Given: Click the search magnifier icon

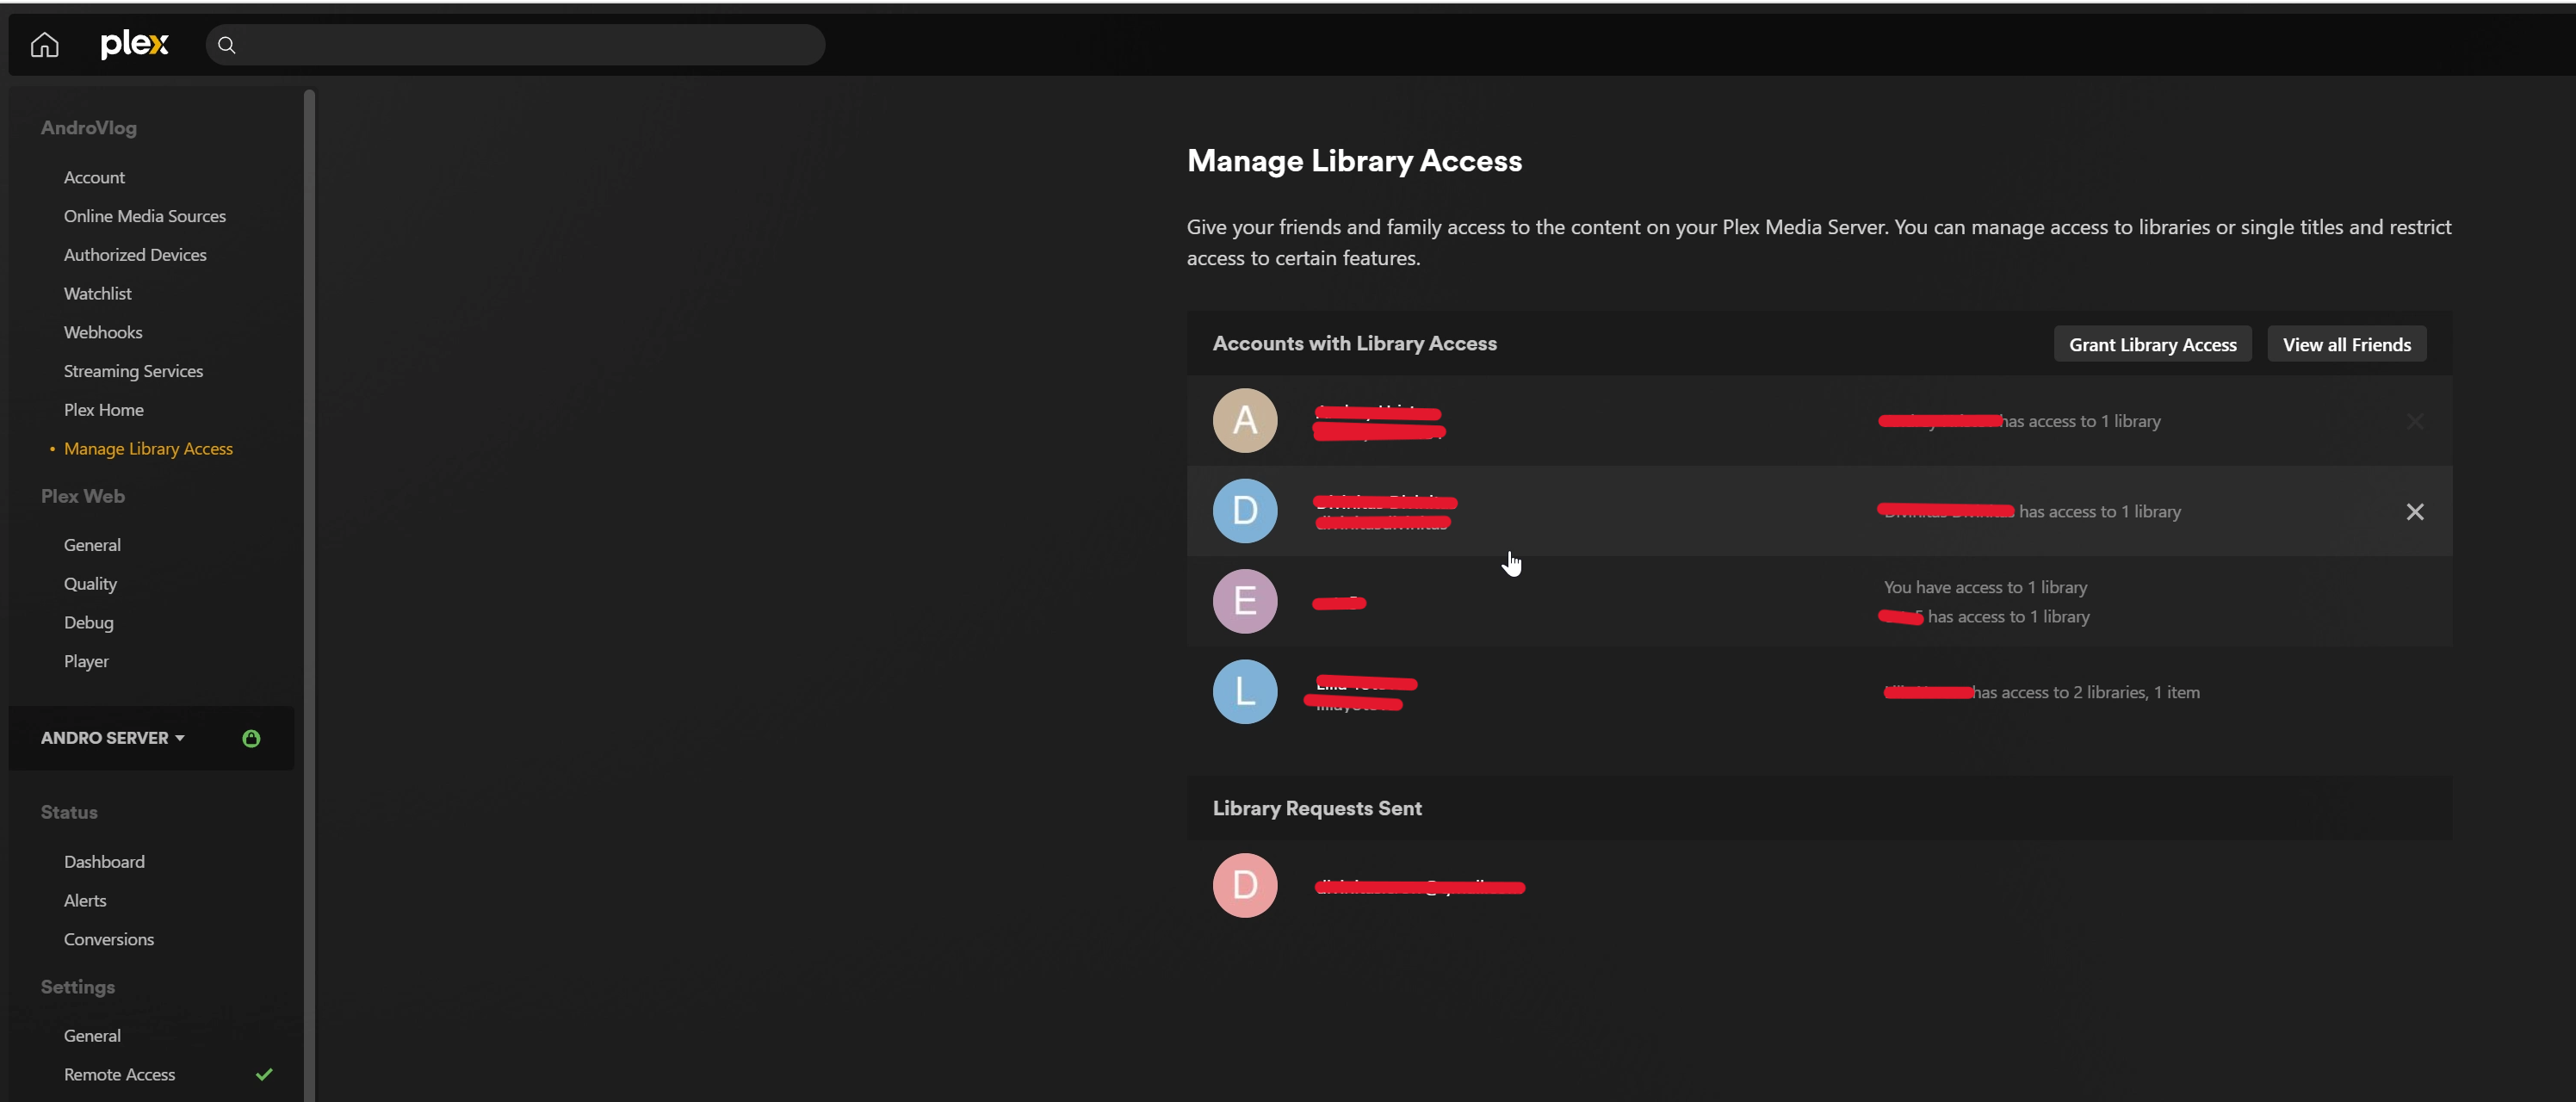Looking at the screenshot, I should click(227, 45).
